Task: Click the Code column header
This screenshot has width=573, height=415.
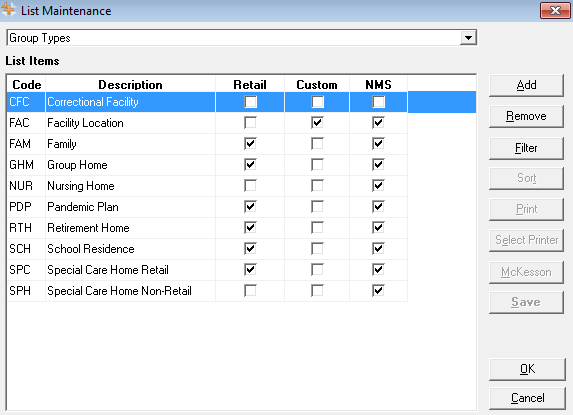Action: coord(26,85)
